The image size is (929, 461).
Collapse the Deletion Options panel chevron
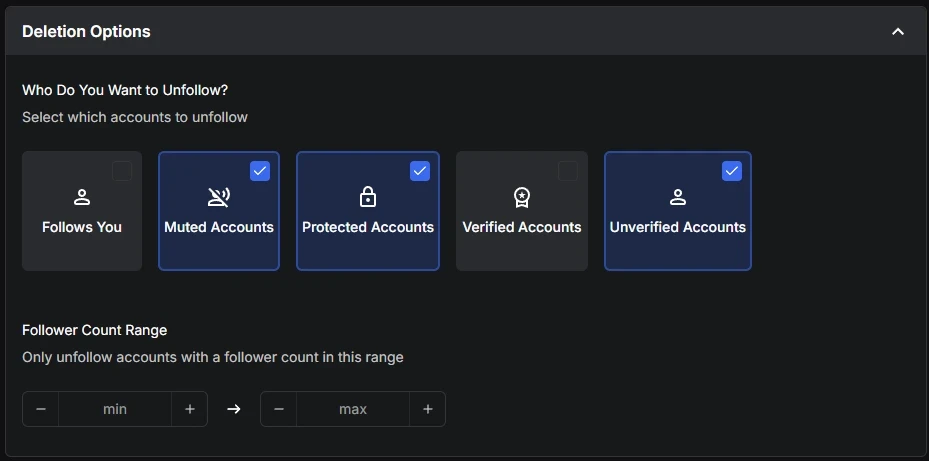pyautogui.click(x=898, y=31)
